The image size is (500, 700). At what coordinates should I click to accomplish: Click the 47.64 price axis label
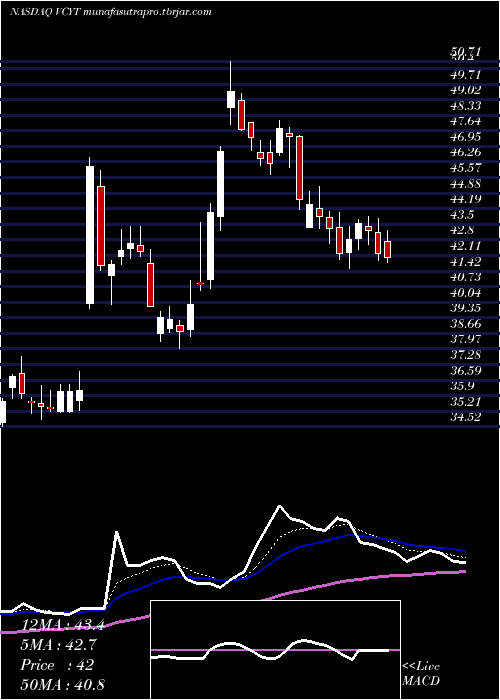click(x=465, y=121)
